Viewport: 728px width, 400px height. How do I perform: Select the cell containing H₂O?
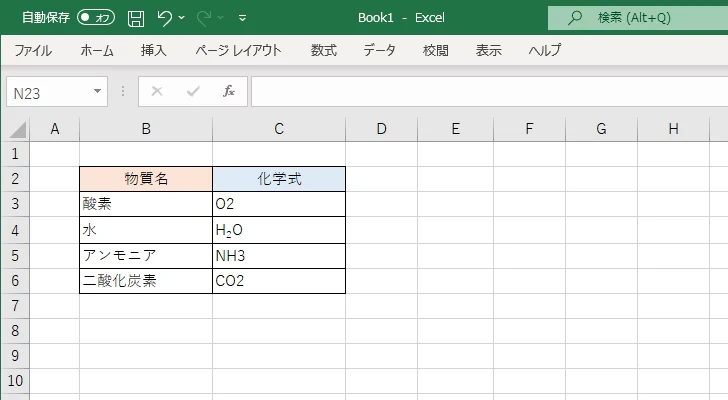[279, 230]
